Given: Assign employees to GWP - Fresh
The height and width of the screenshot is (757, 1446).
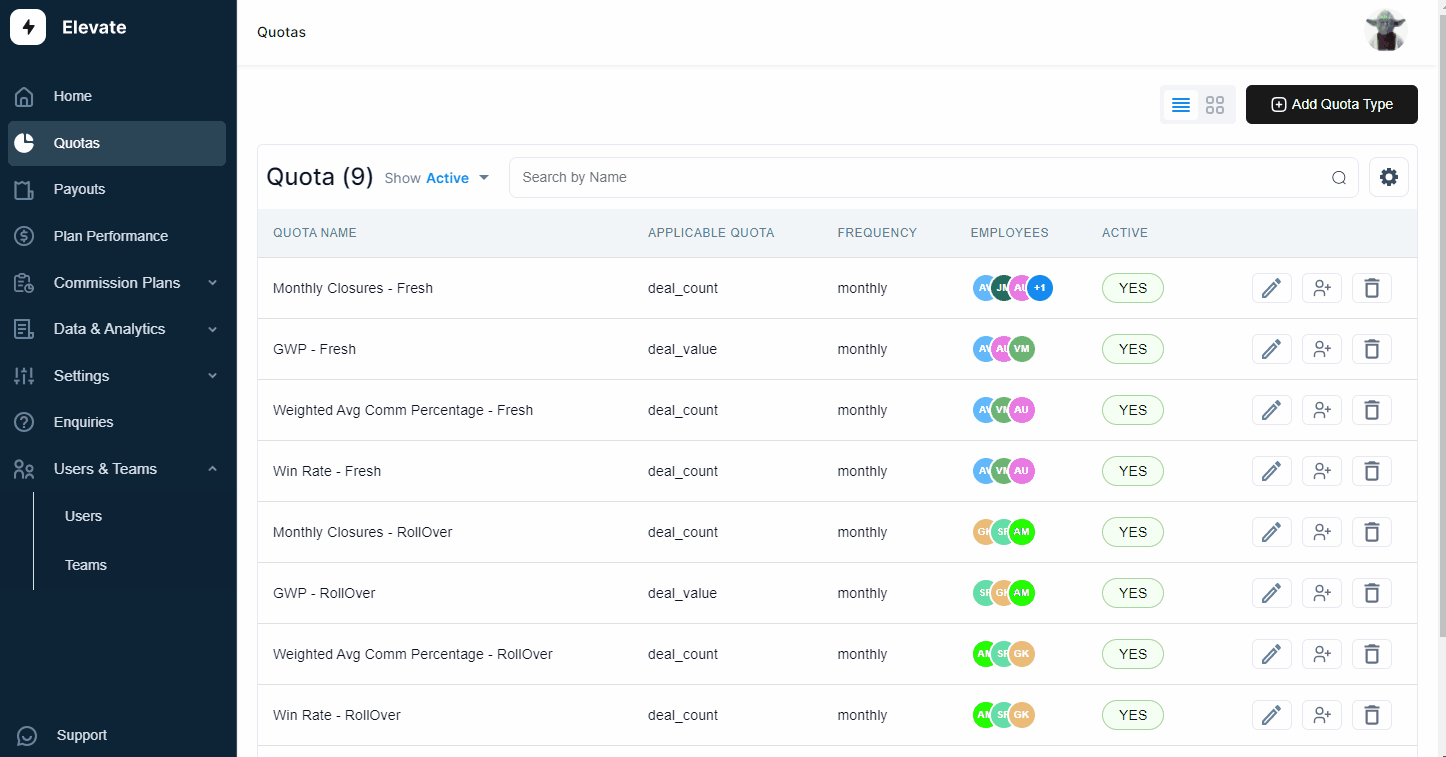Looking at the screenshot, I should tap(1322, 349).
